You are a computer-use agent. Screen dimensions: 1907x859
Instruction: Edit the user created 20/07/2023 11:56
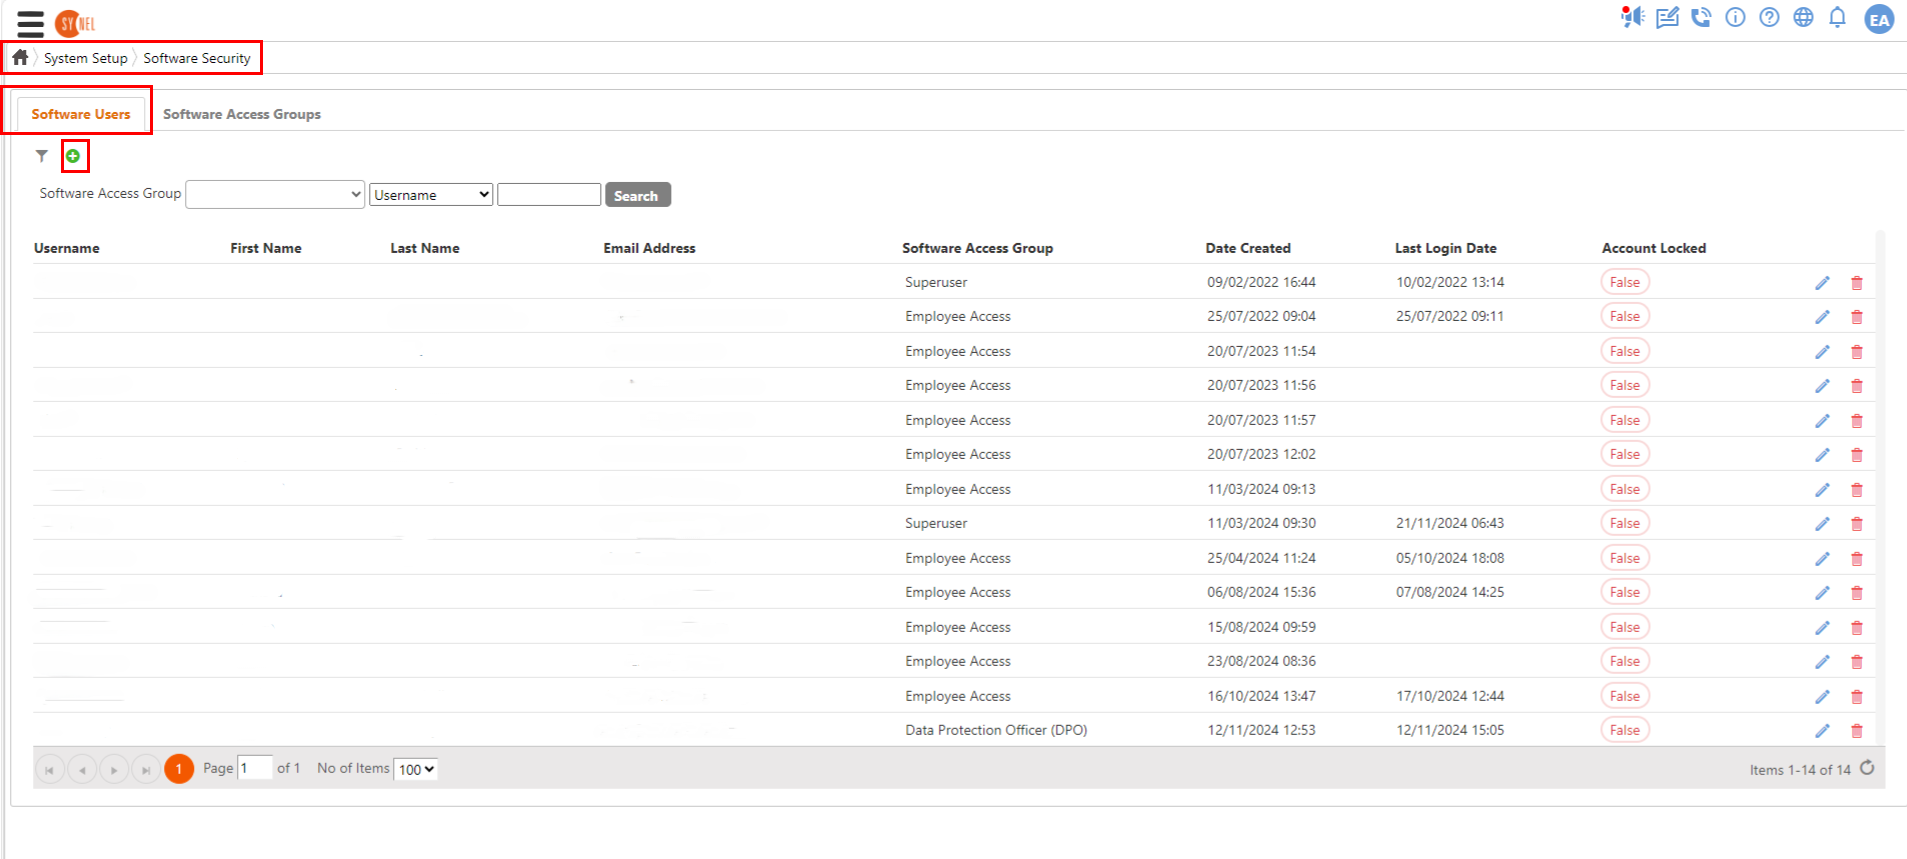1822,386
